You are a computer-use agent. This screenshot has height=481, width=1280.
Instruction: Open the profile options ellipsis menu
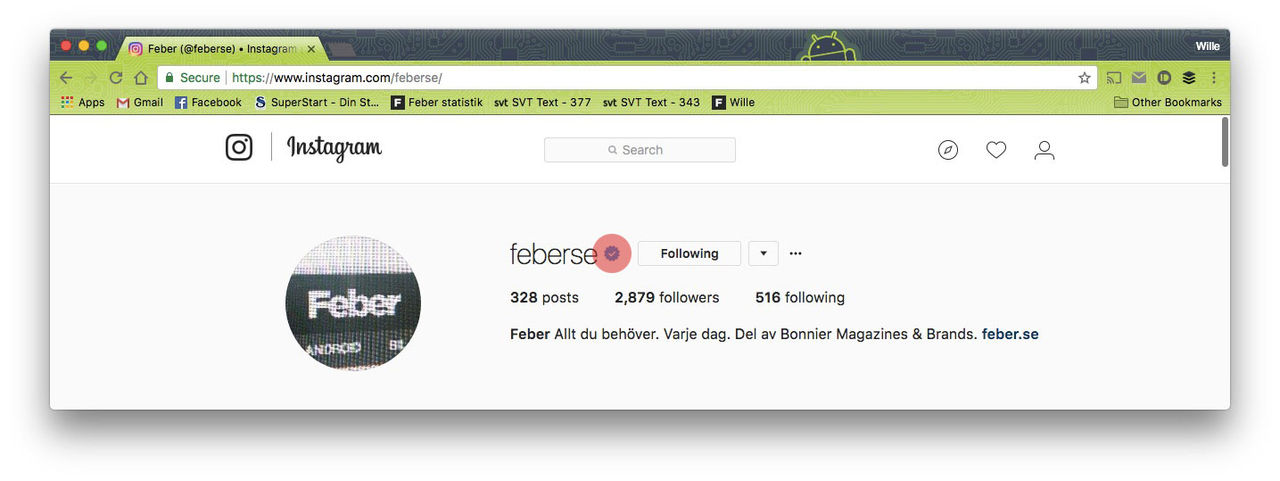pyautogui.click(x=795, y=253)
